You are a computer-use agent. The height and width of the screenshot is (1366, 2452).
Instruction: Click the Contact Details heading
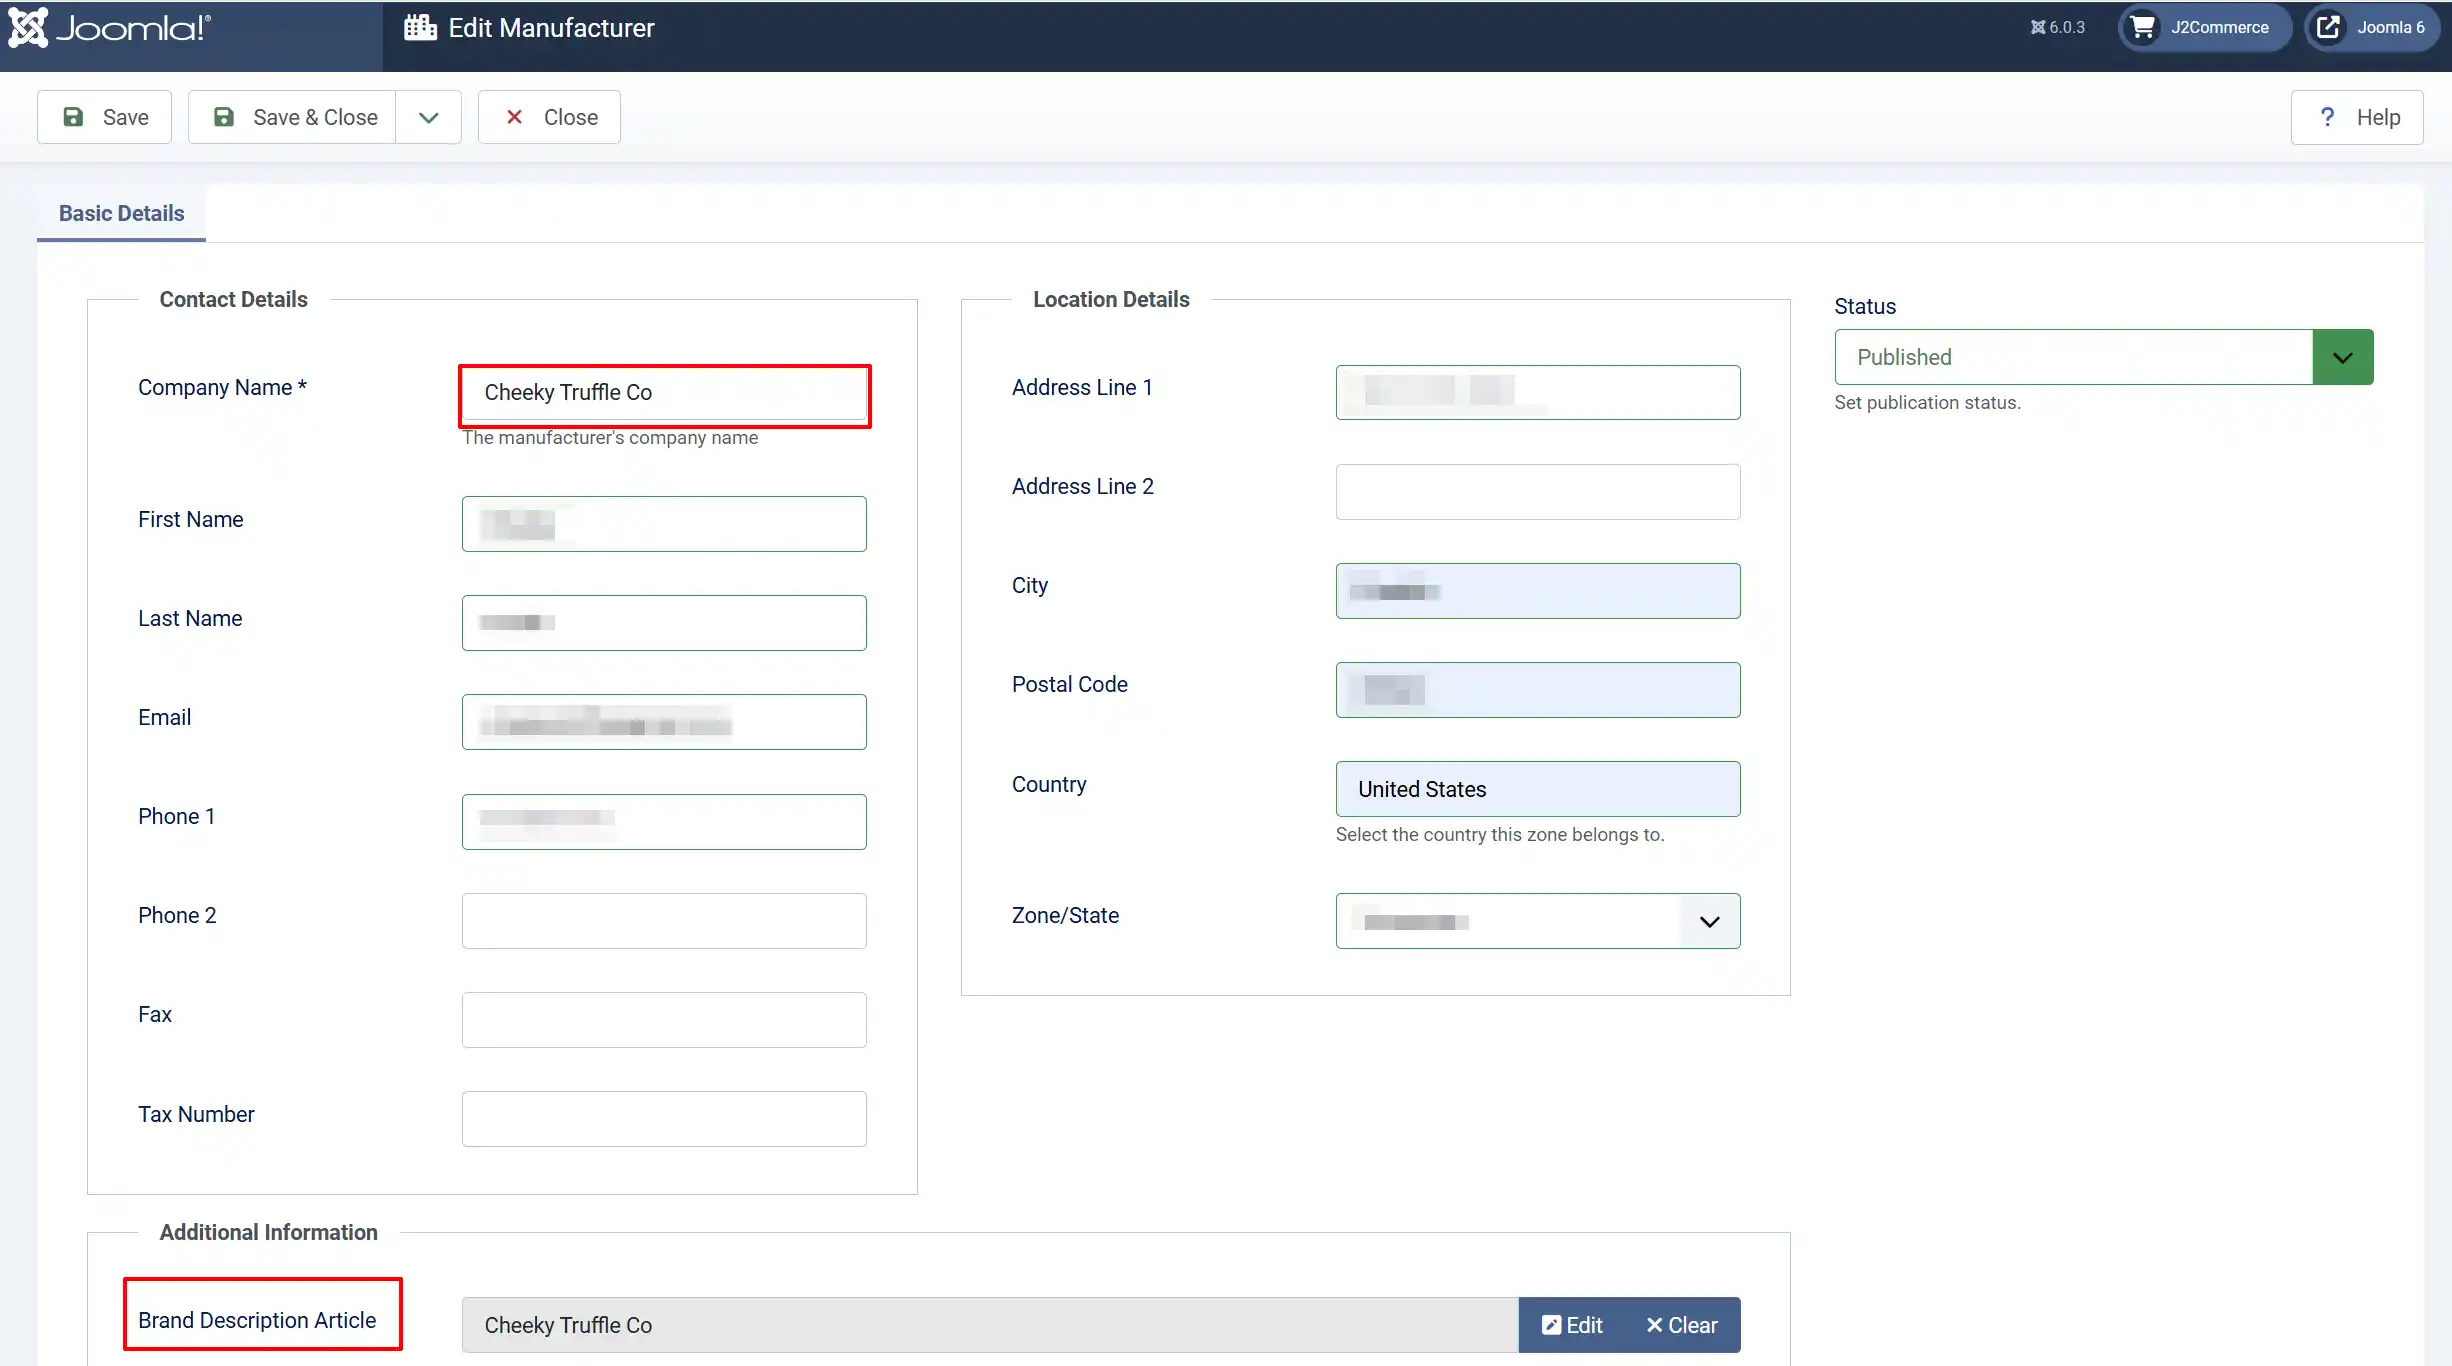[233, 299]
